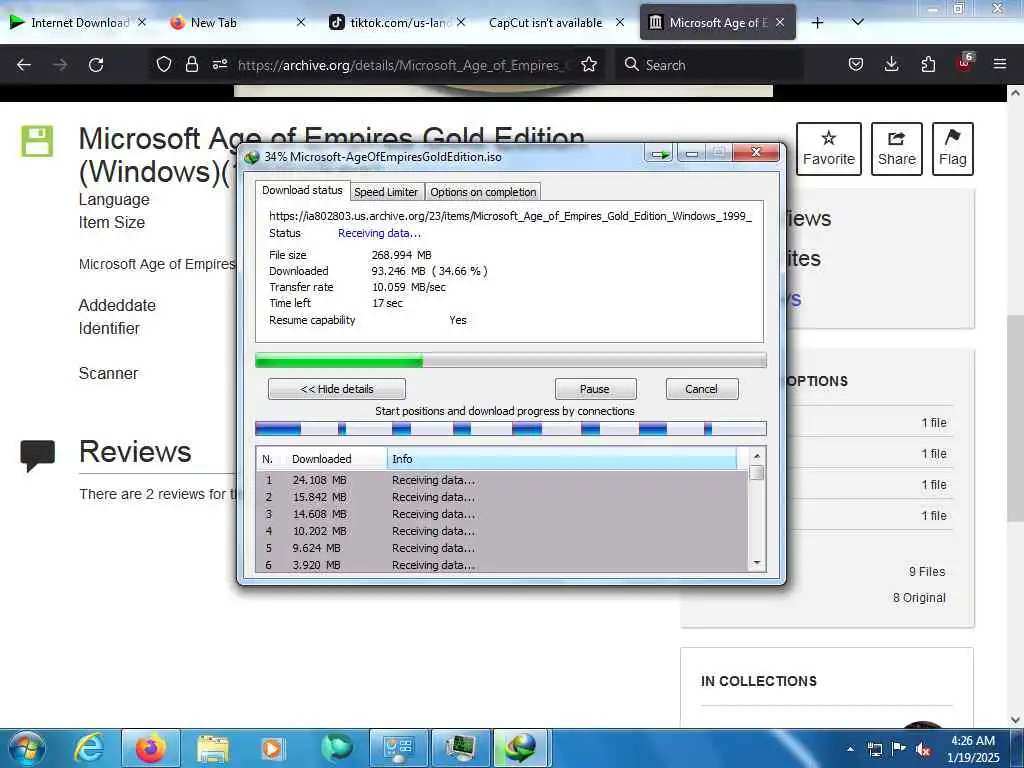Select connection row 15.842 MB

[x=502, y=497]
